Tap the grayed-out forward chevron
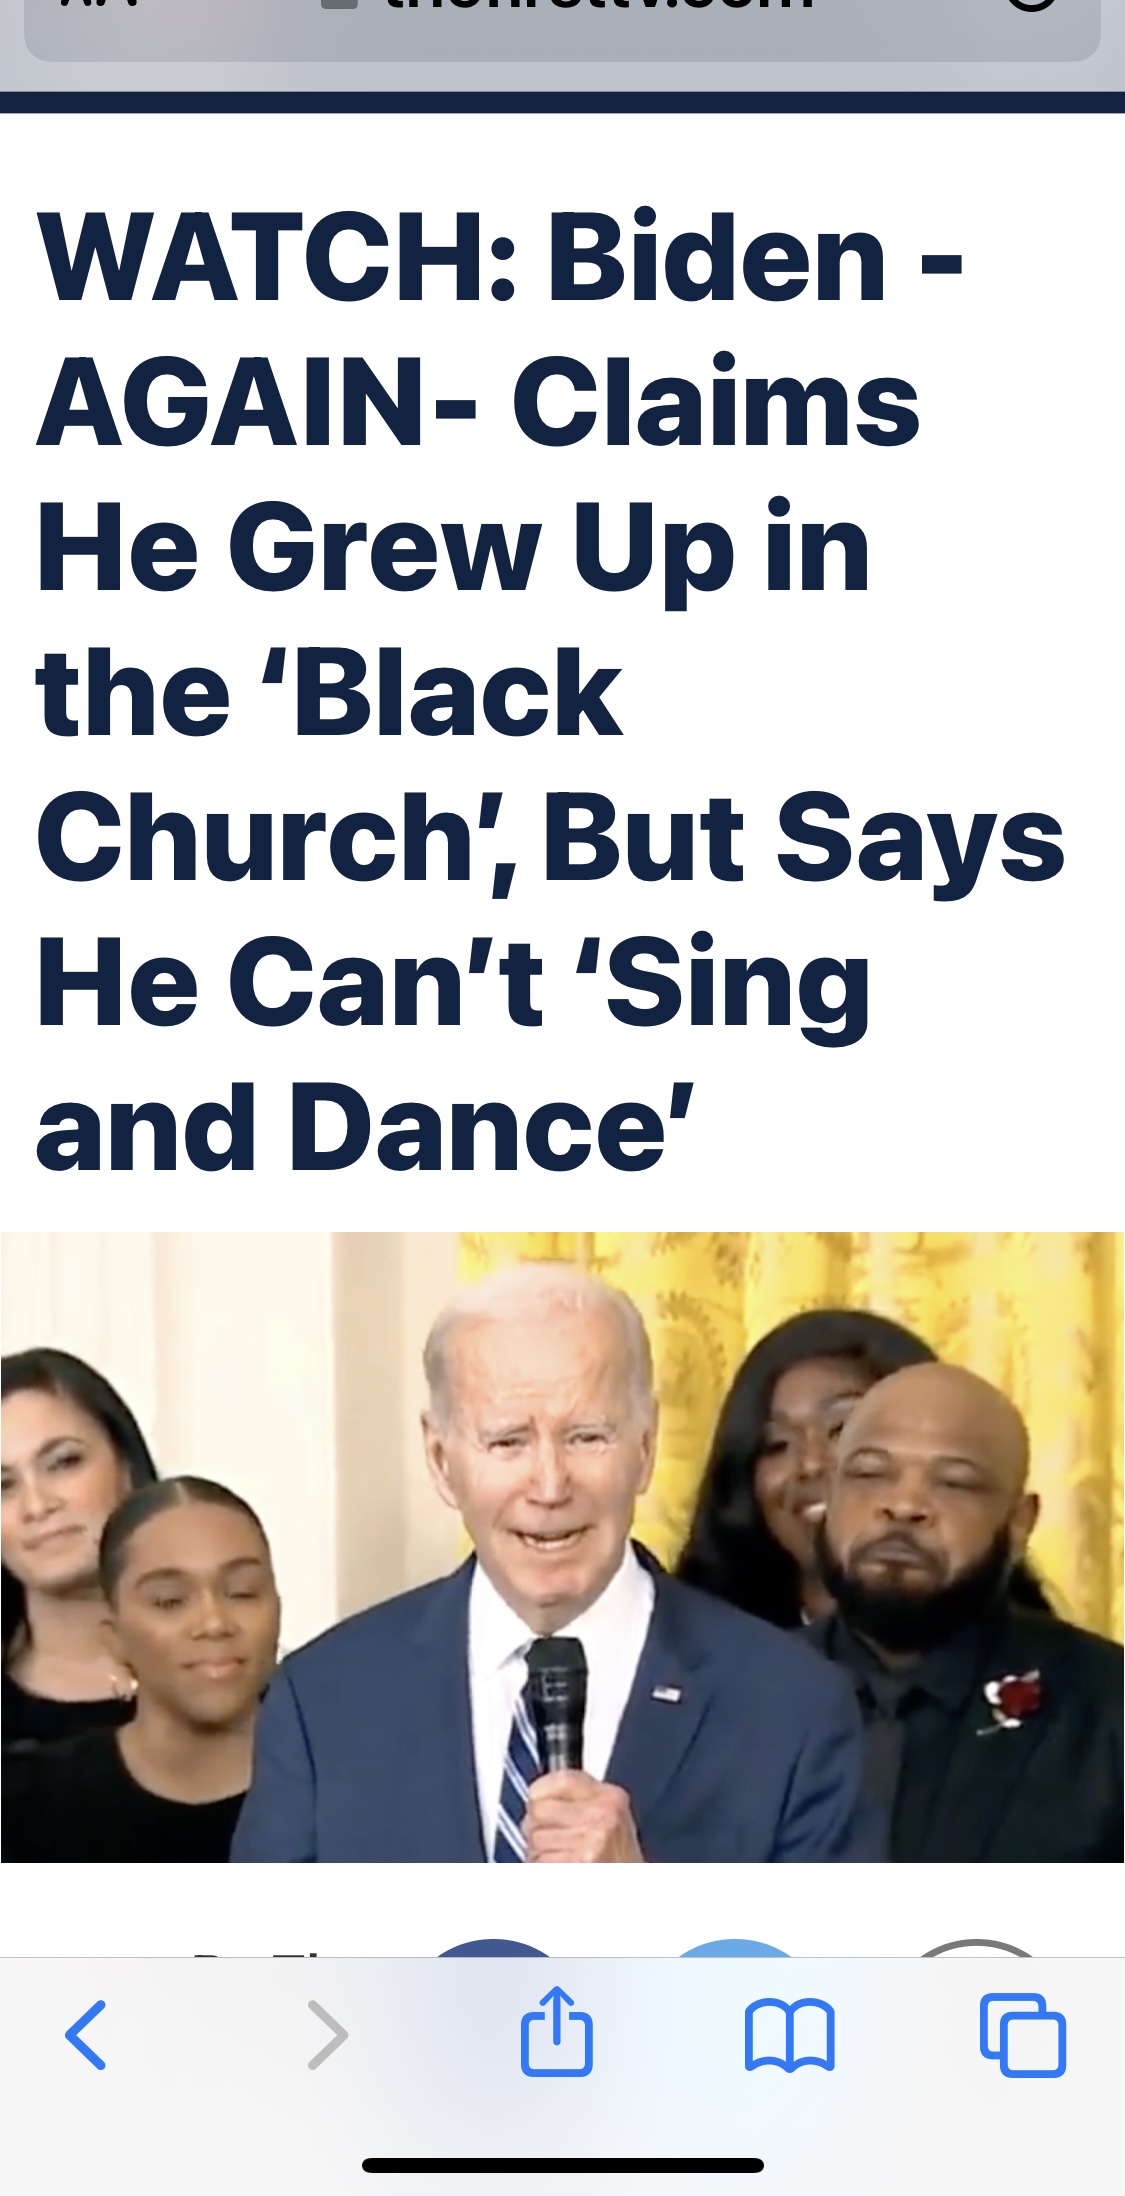 (328, 2034)
